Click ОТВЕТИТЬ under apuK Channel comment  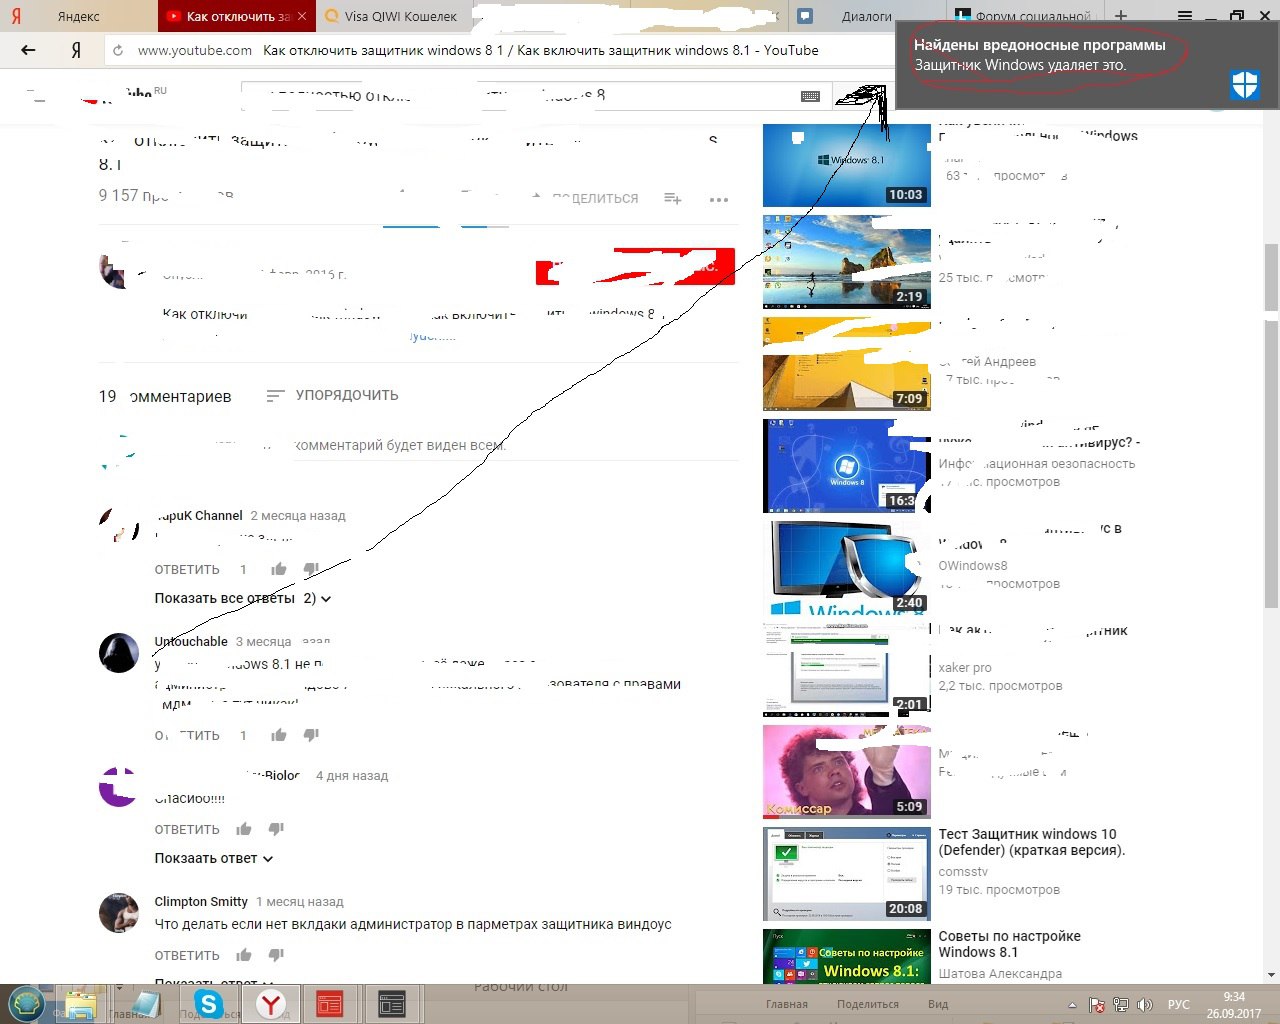187,569
